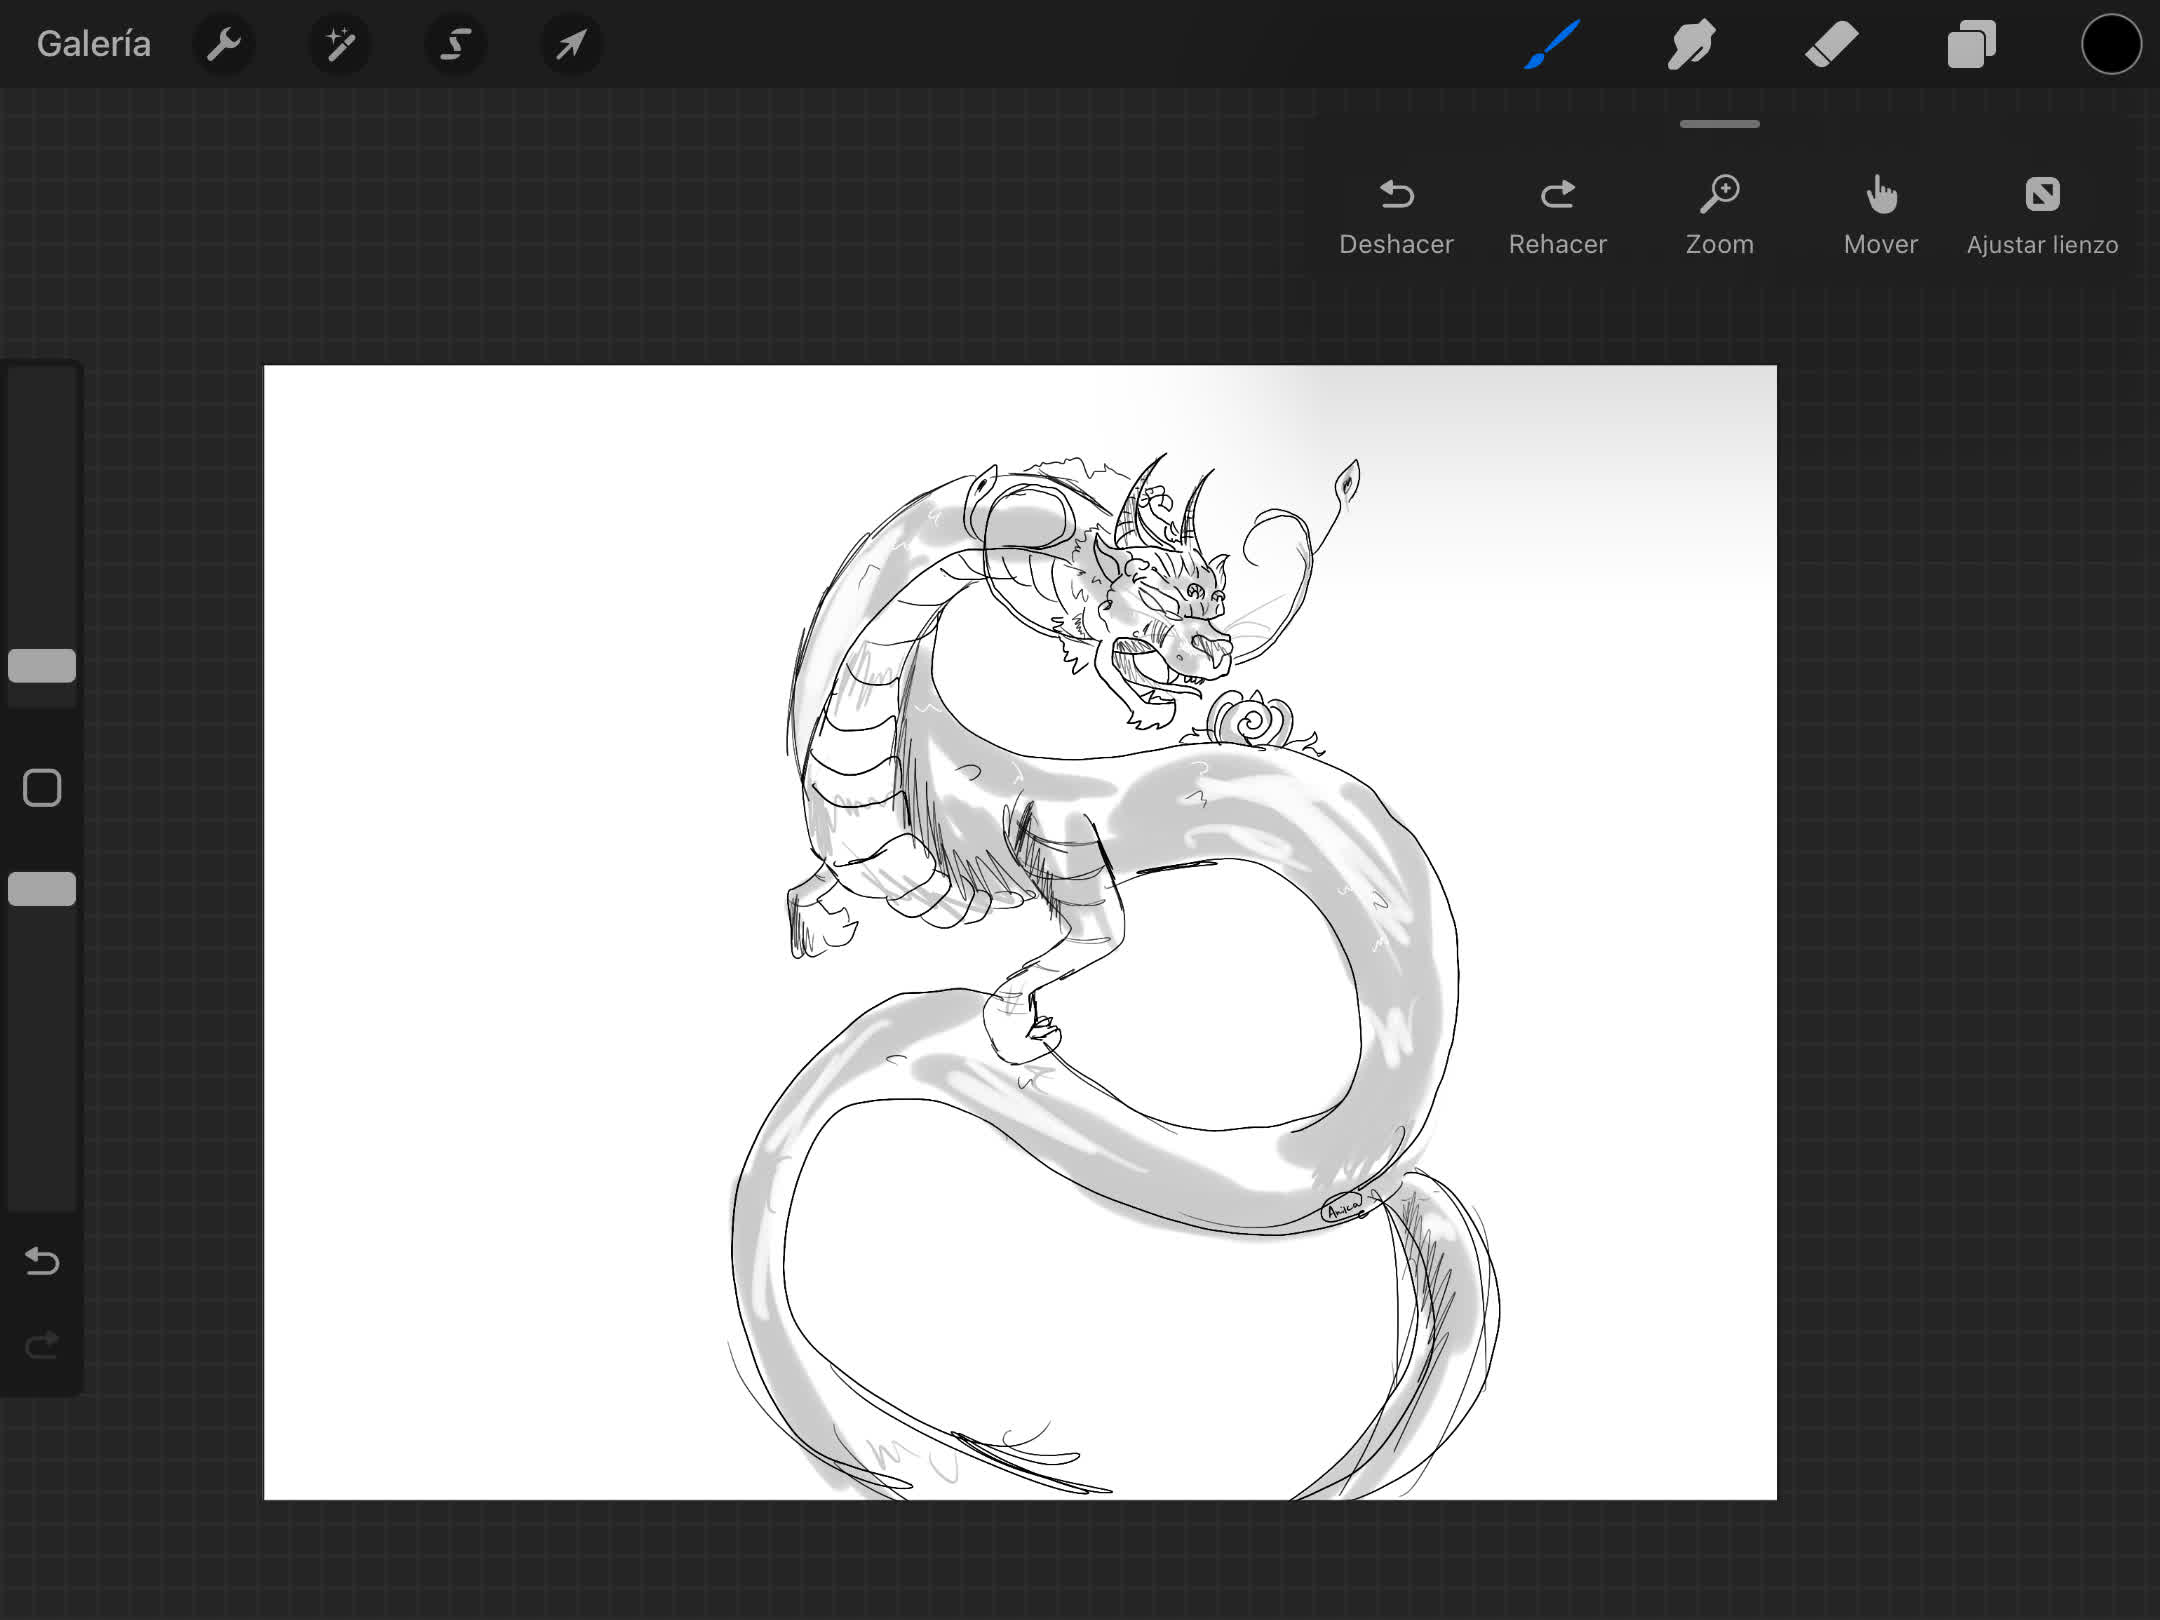Activate the Transform arrow tool
This screenshot has height=1620, width=2160.
pos(571,44)
